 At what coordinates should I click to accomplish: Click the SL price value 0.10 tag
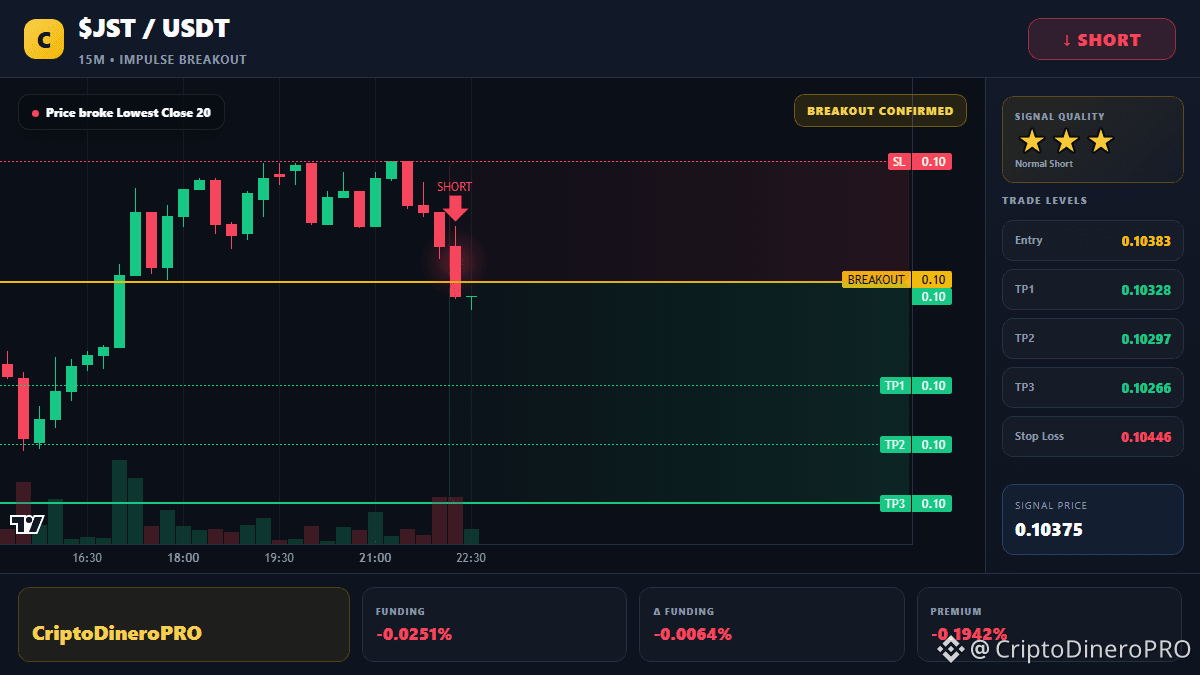[x=933, y=162]
